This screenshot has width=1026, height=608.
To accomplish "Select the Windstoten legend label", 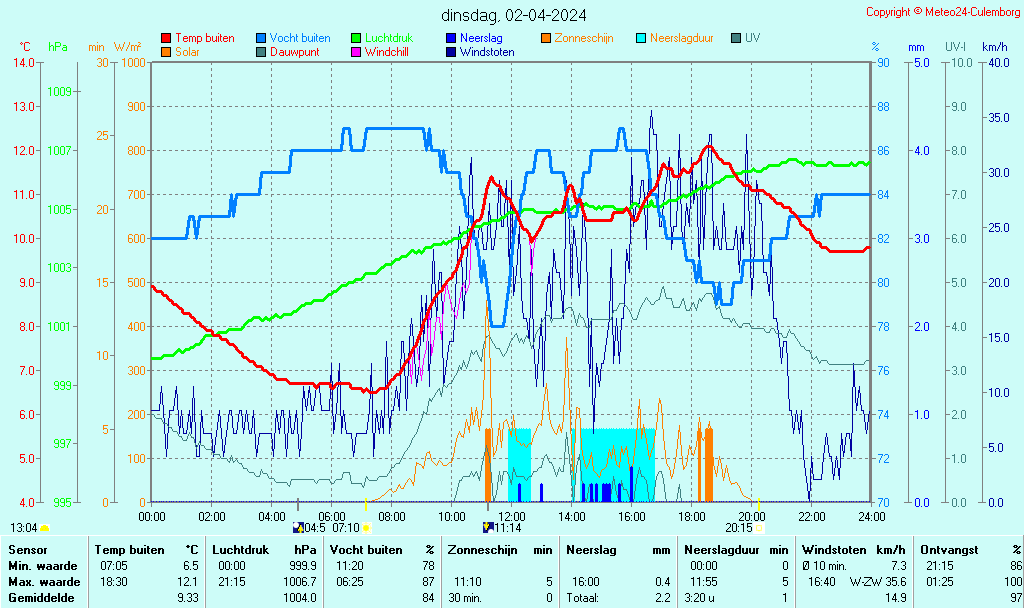I will pos(487,52).
